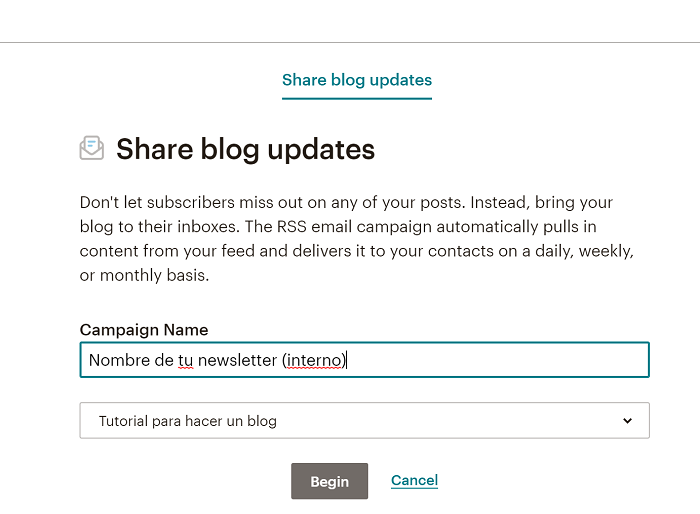
Task: Expand the audience dropdown chevron arrow
Action: (x=627, y=421)
